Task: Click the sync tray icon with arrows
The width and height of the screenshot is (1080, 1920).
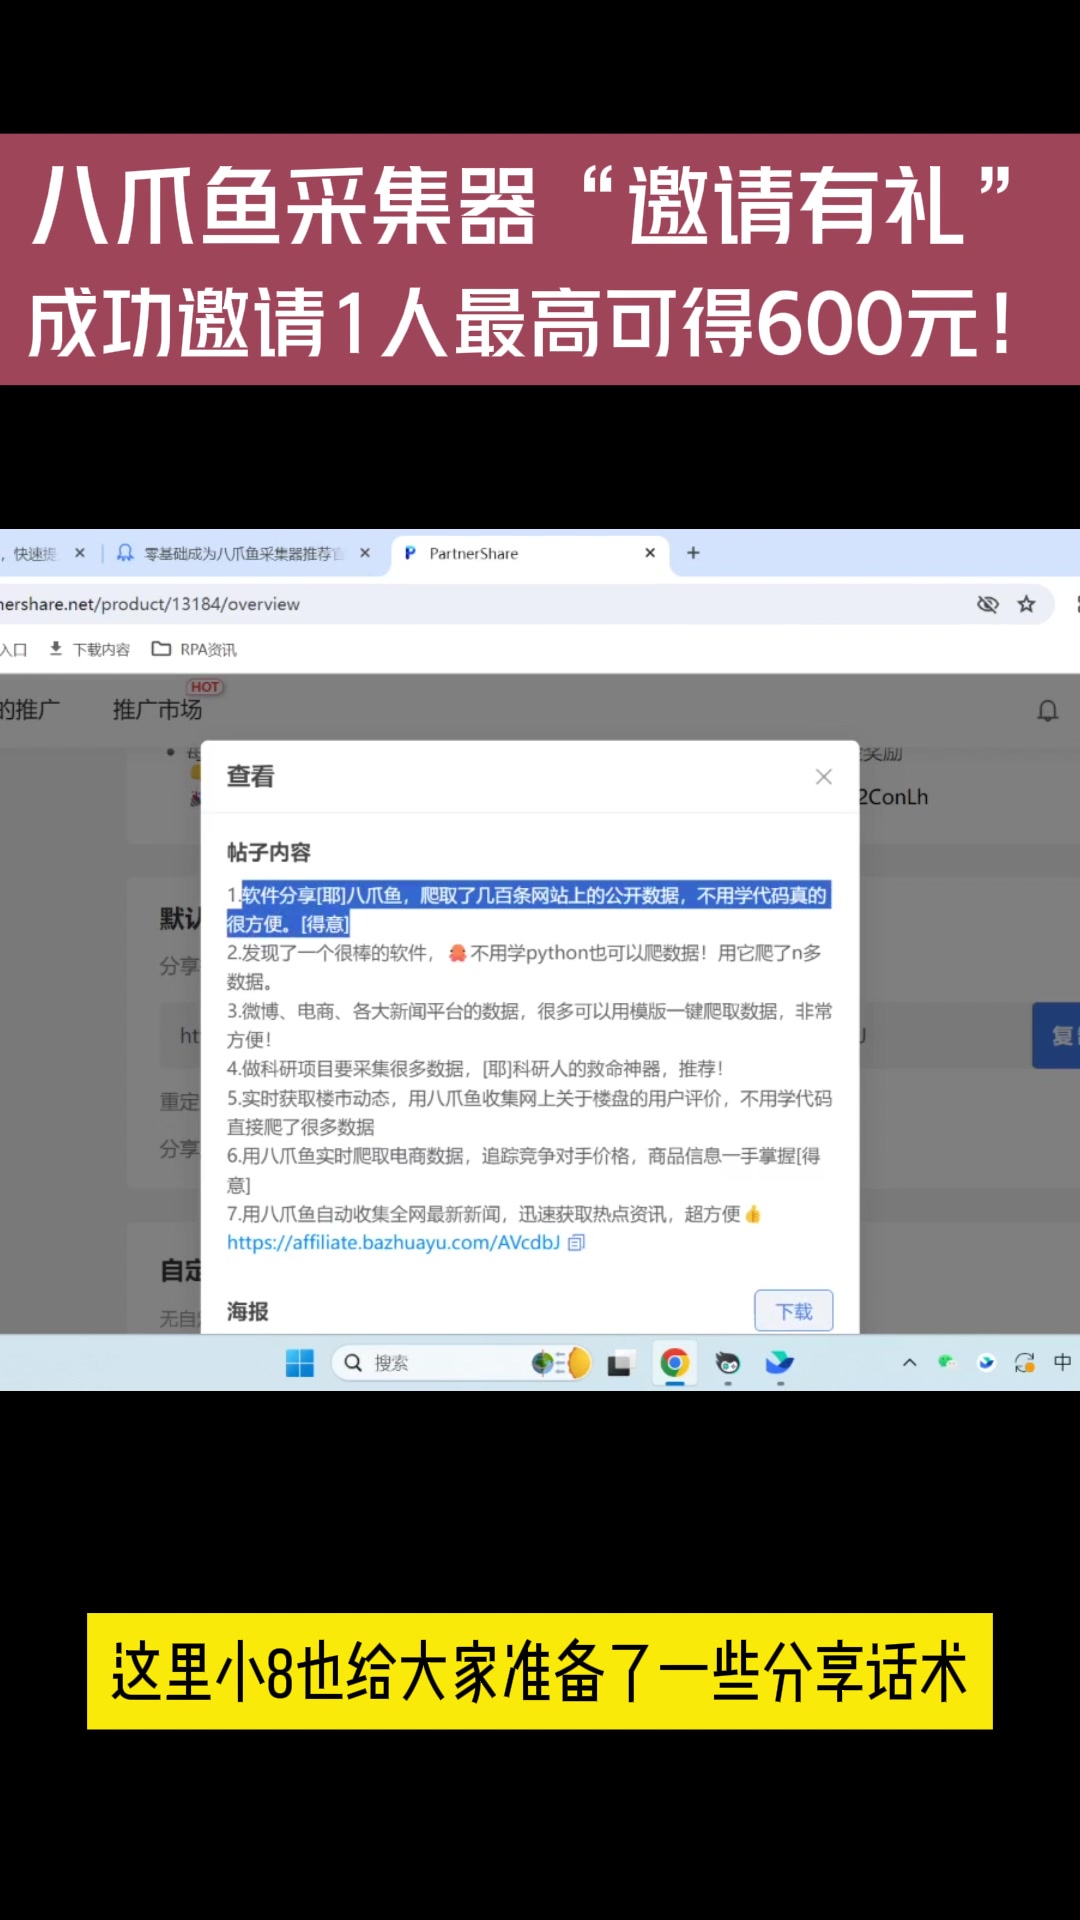Action: [x=1024, y=1362]
